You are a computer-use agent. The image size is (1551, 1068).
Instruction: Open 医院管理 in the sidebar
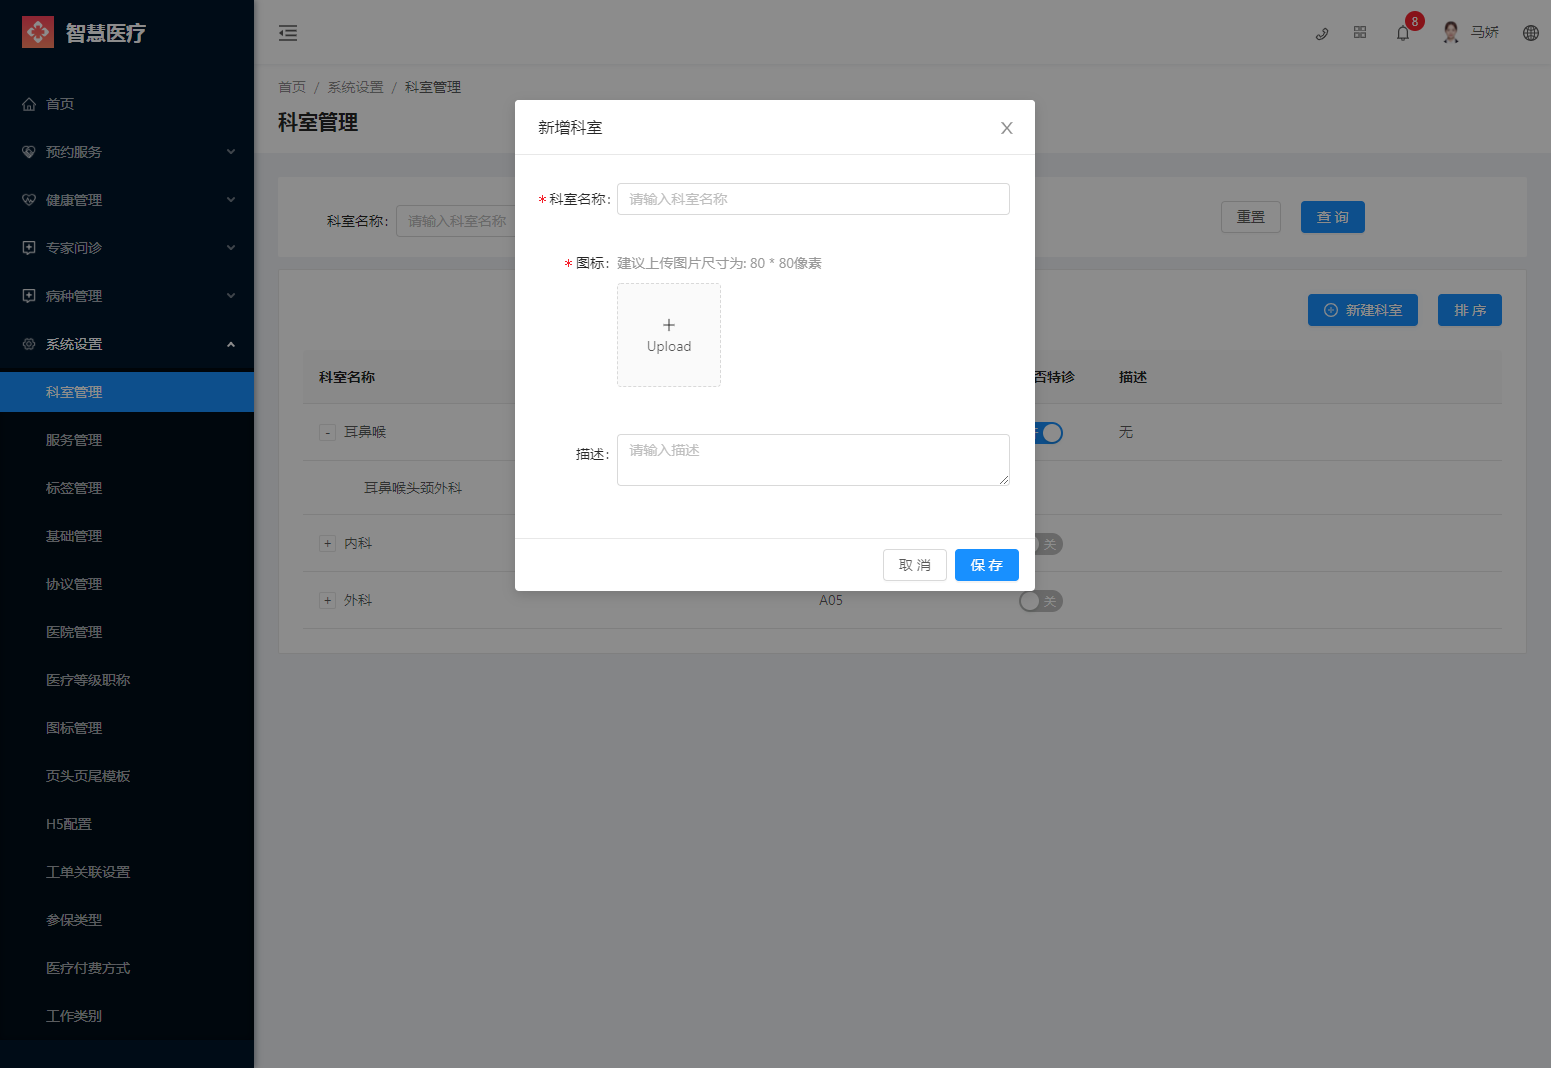pos(127,632)
